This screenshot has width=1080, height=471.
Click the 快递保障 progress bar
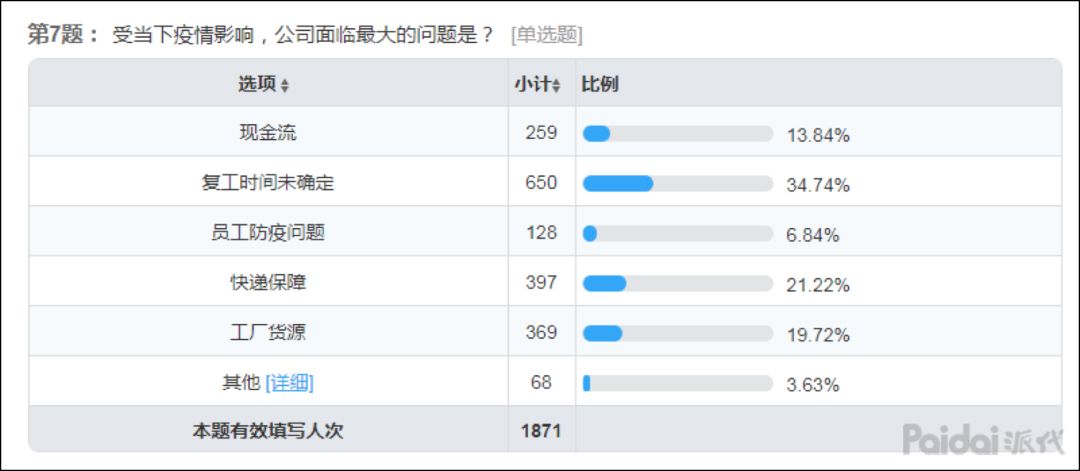(677, 284)
